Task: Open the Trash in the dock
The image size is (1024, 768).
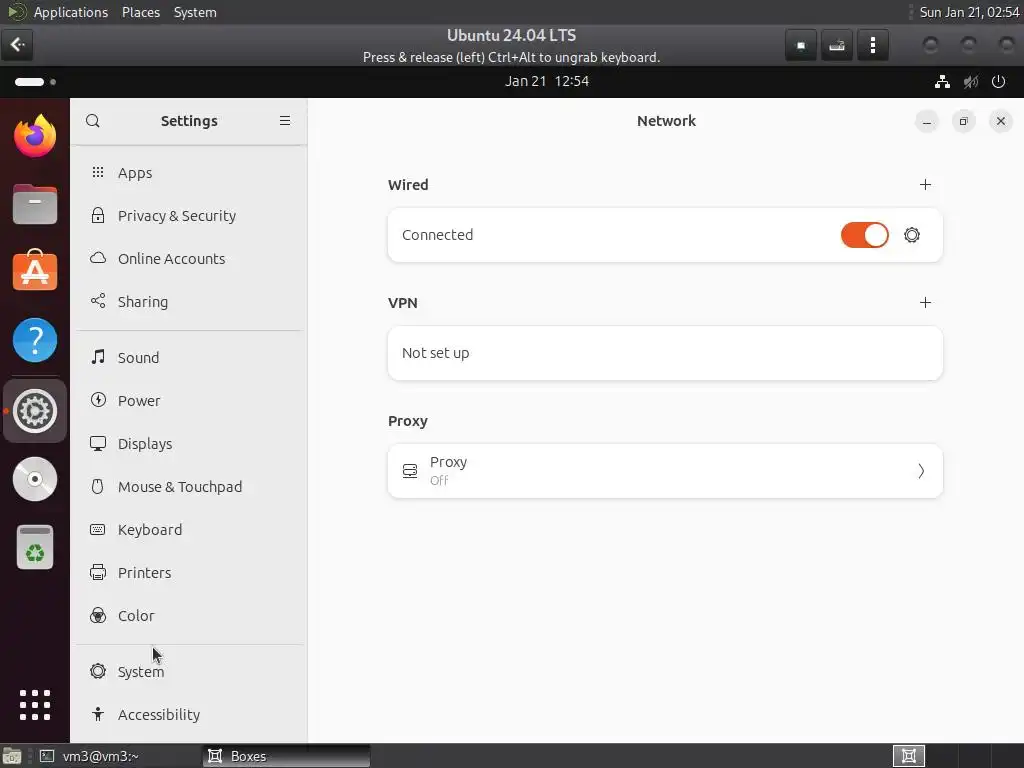Action: point(35,547)
